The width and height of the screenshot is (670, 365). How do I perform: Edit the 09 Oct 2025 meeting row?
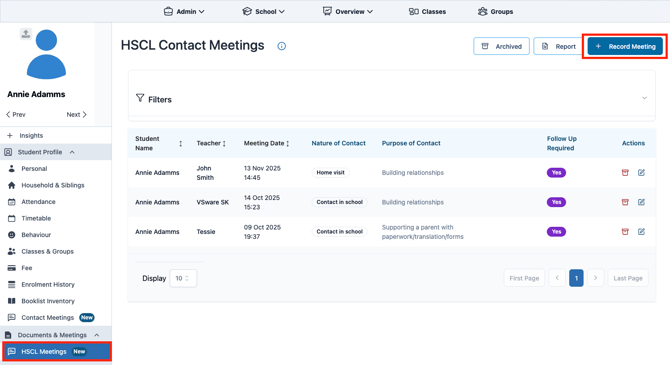[641, 232]
